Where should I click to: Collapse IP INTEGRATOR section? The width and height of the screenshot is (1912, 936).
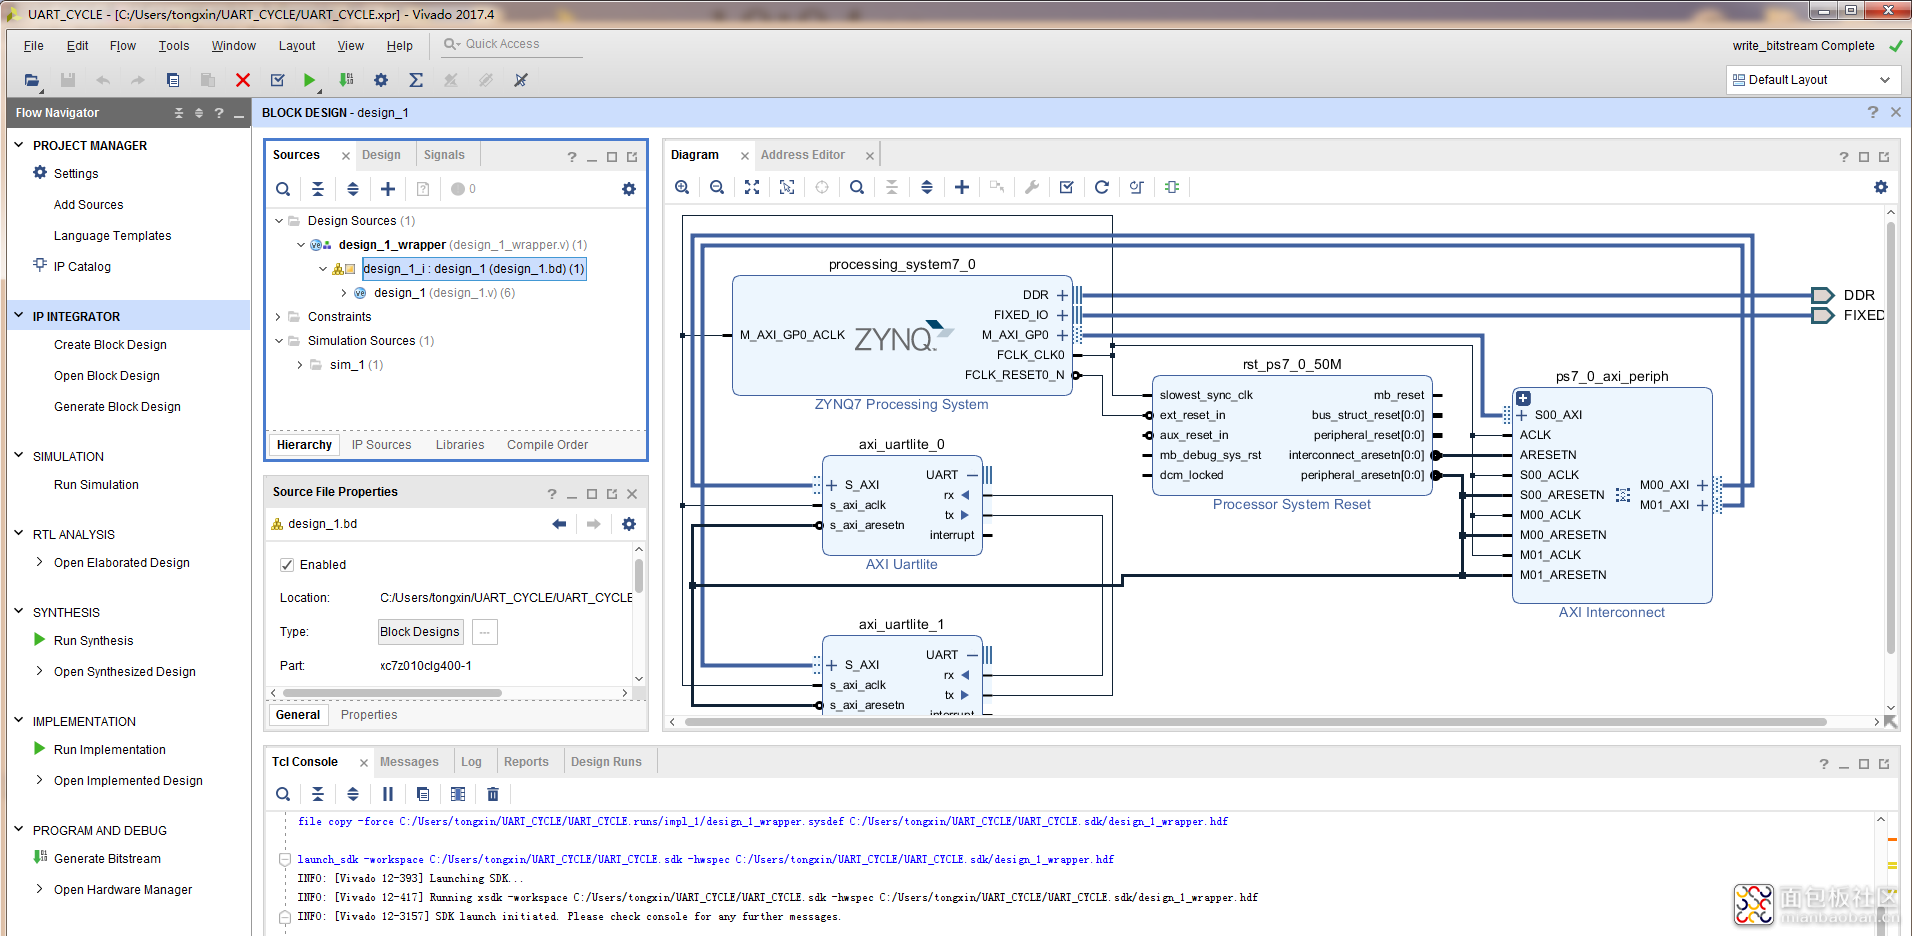pos(18,316)
